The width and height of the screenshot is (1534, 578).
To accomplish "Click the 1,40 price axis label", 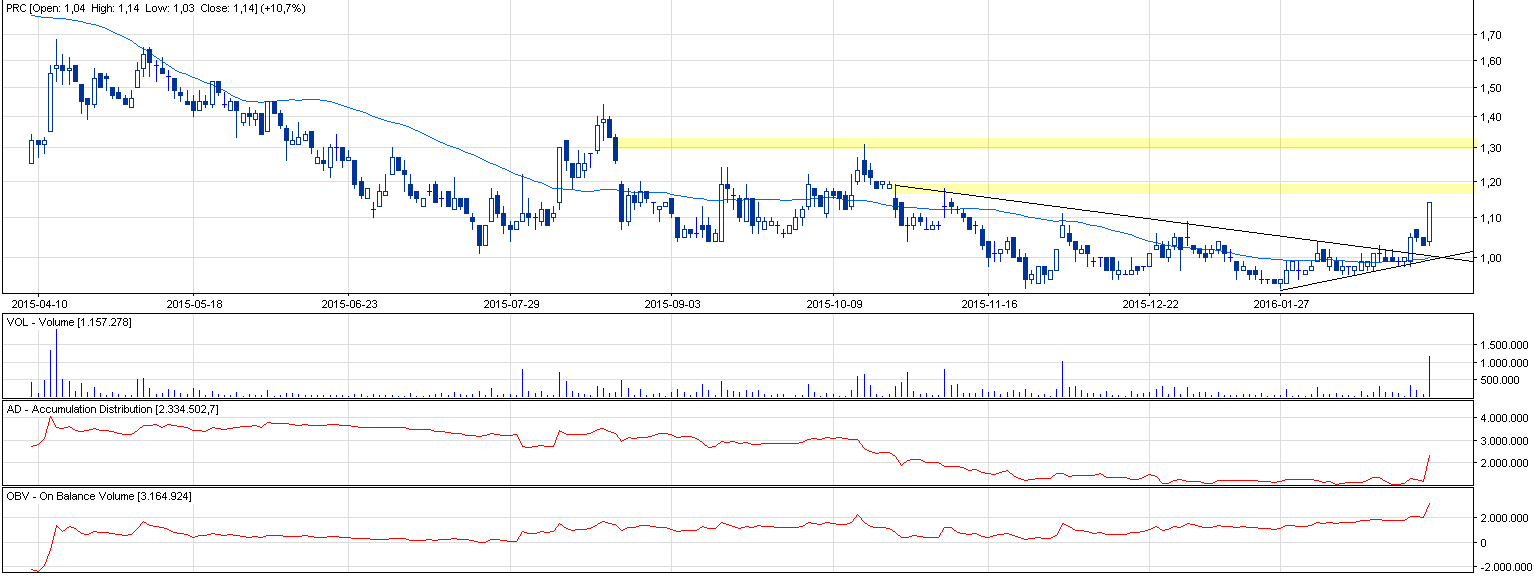I will pos(1494,118).
